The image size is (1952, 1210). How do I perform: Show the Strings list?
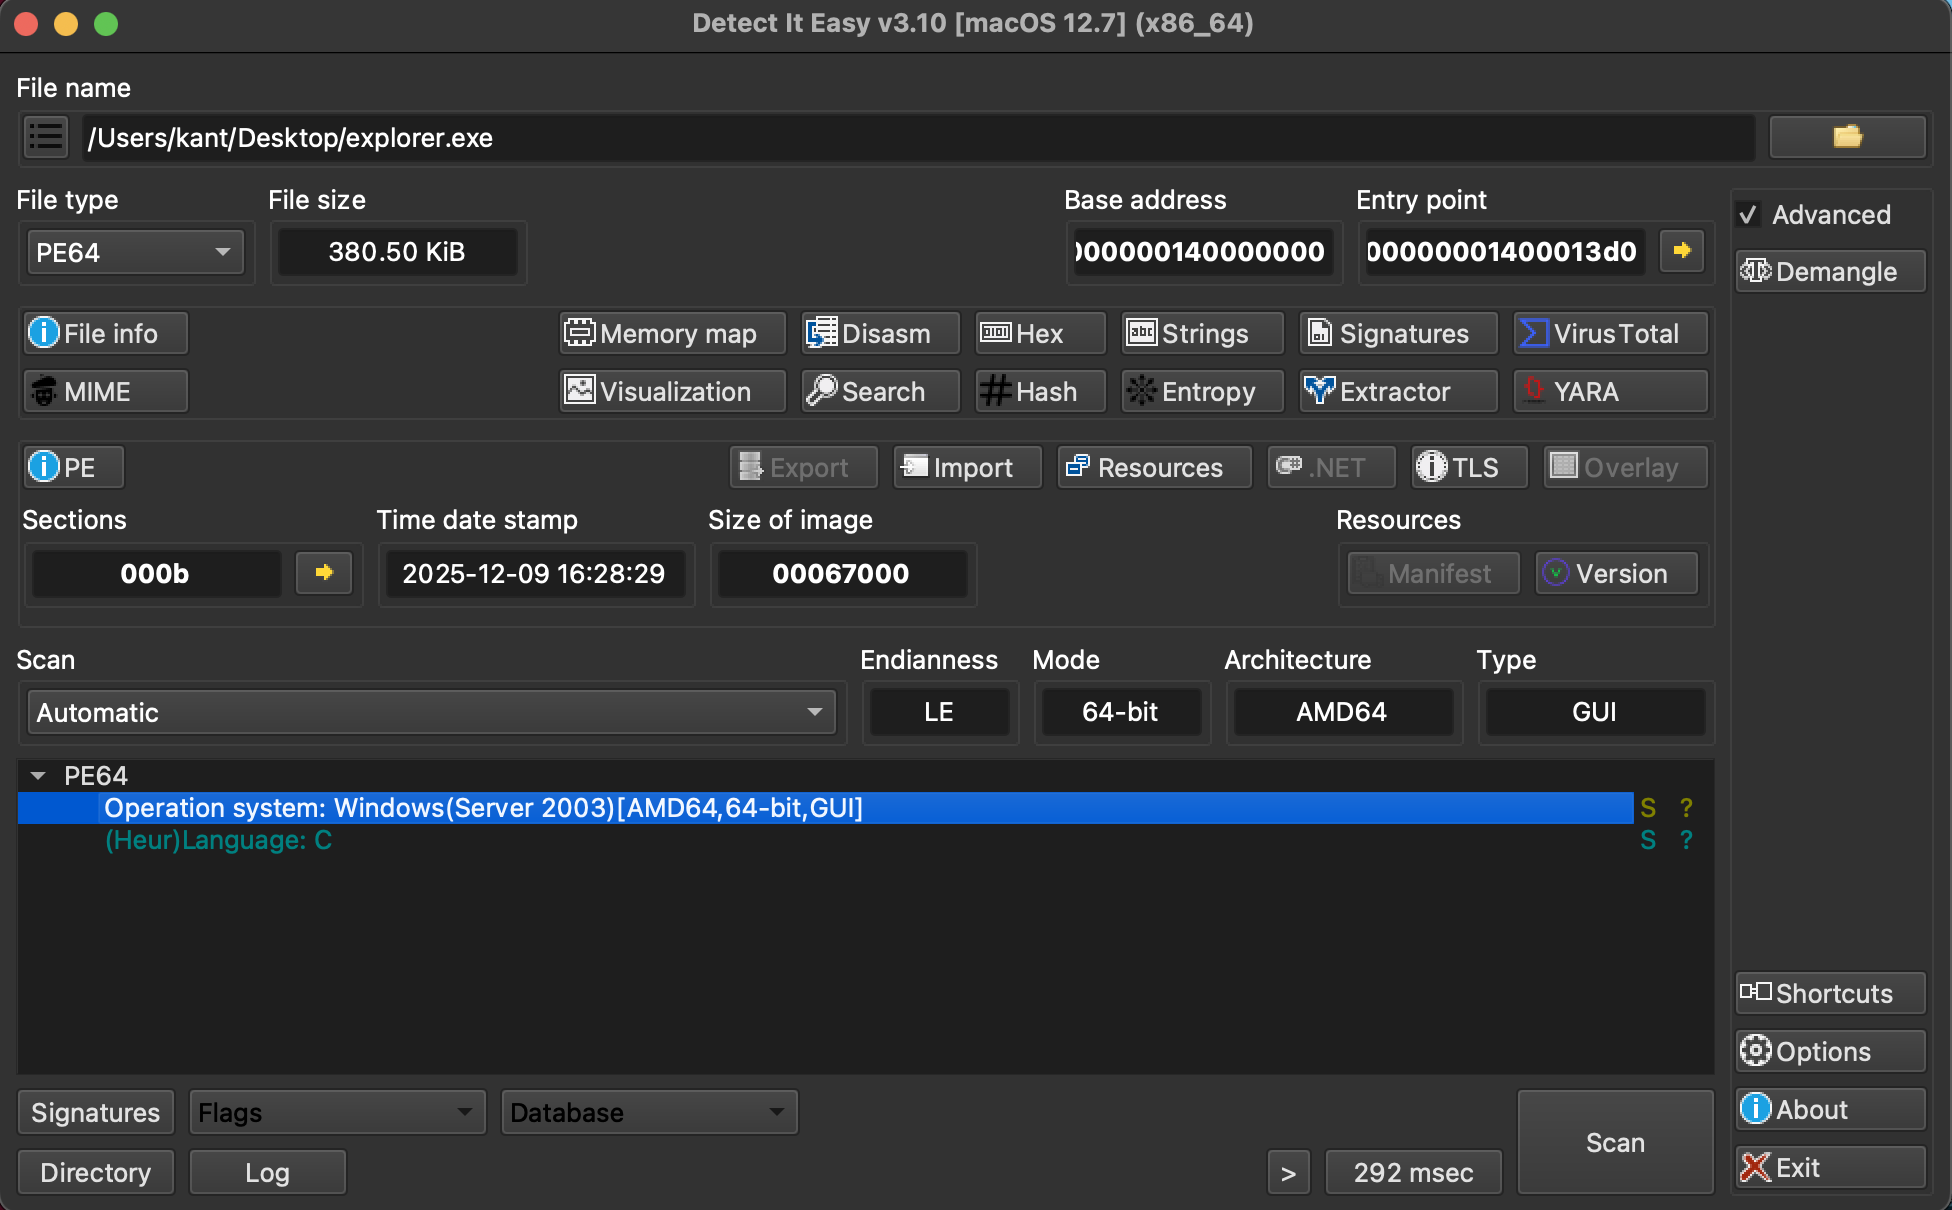[1202, 333]
